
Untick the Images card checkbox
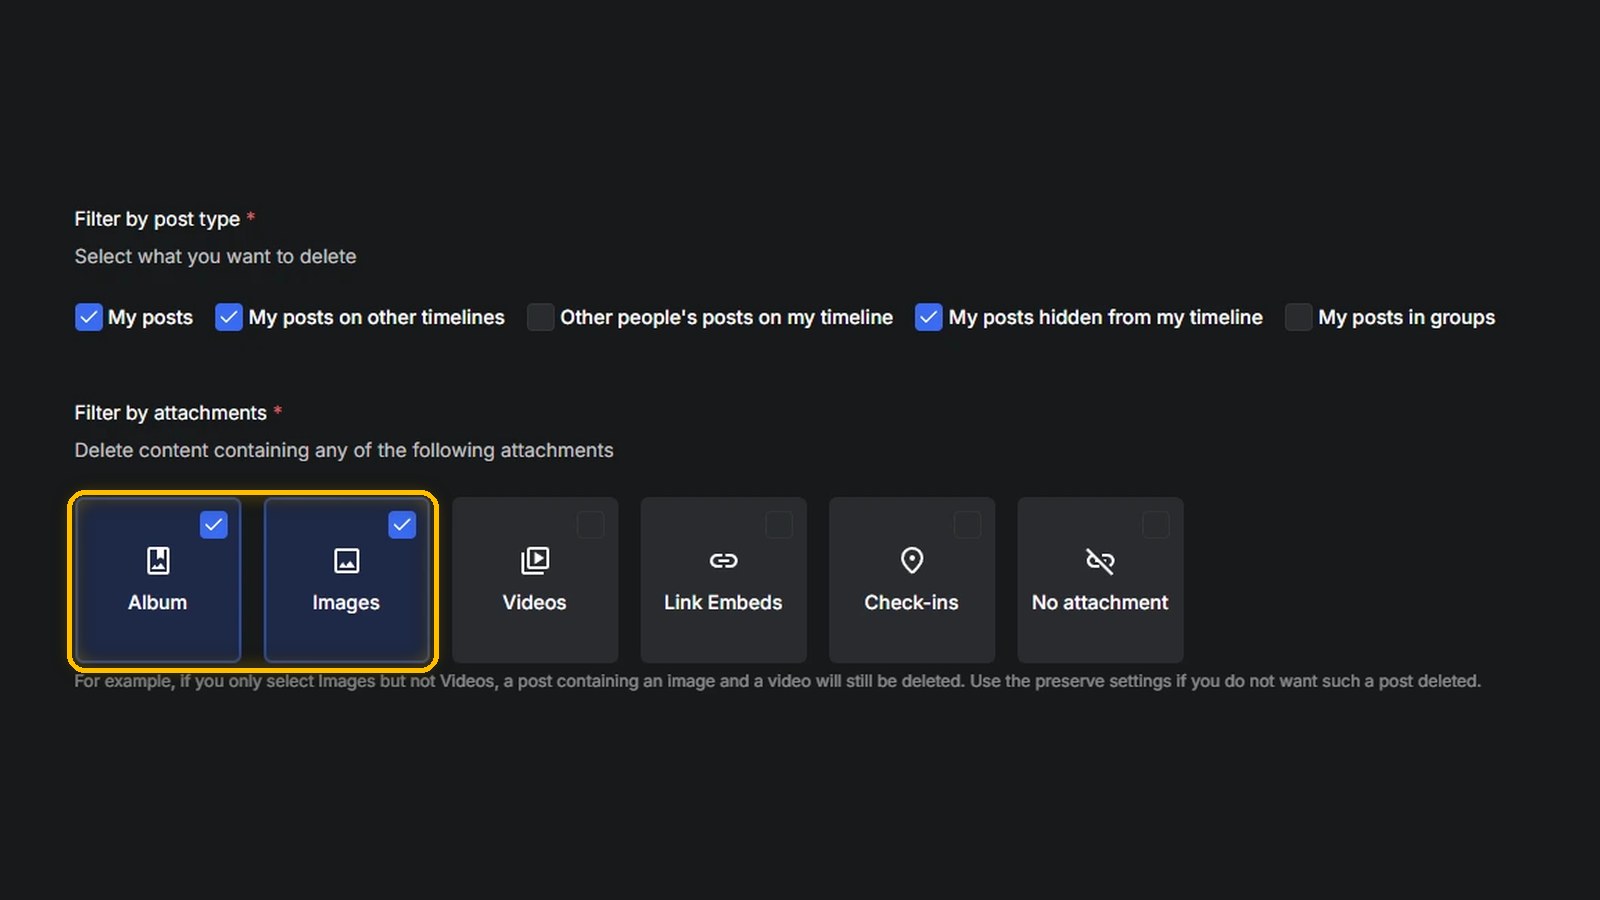tap(402, 525)
